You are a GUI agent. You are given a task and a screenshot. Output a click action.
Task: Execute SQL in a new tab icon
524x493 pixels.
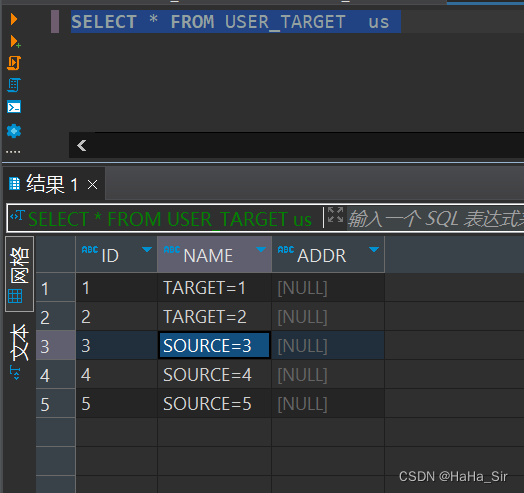click(x=15, y=42)
